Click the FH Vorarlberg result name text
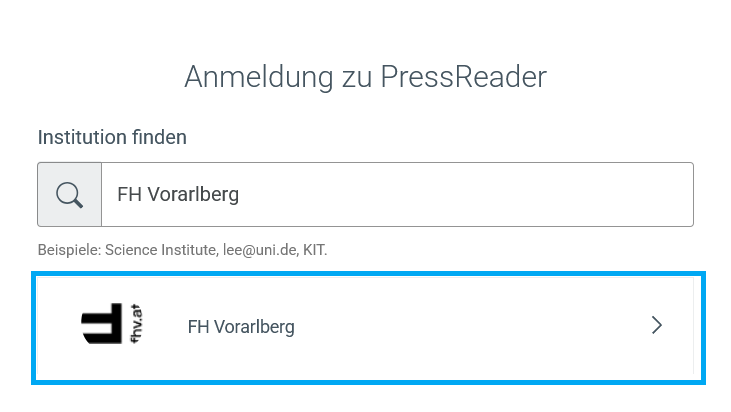The height and width of the screenshot is (412, 731). [241, 327]
